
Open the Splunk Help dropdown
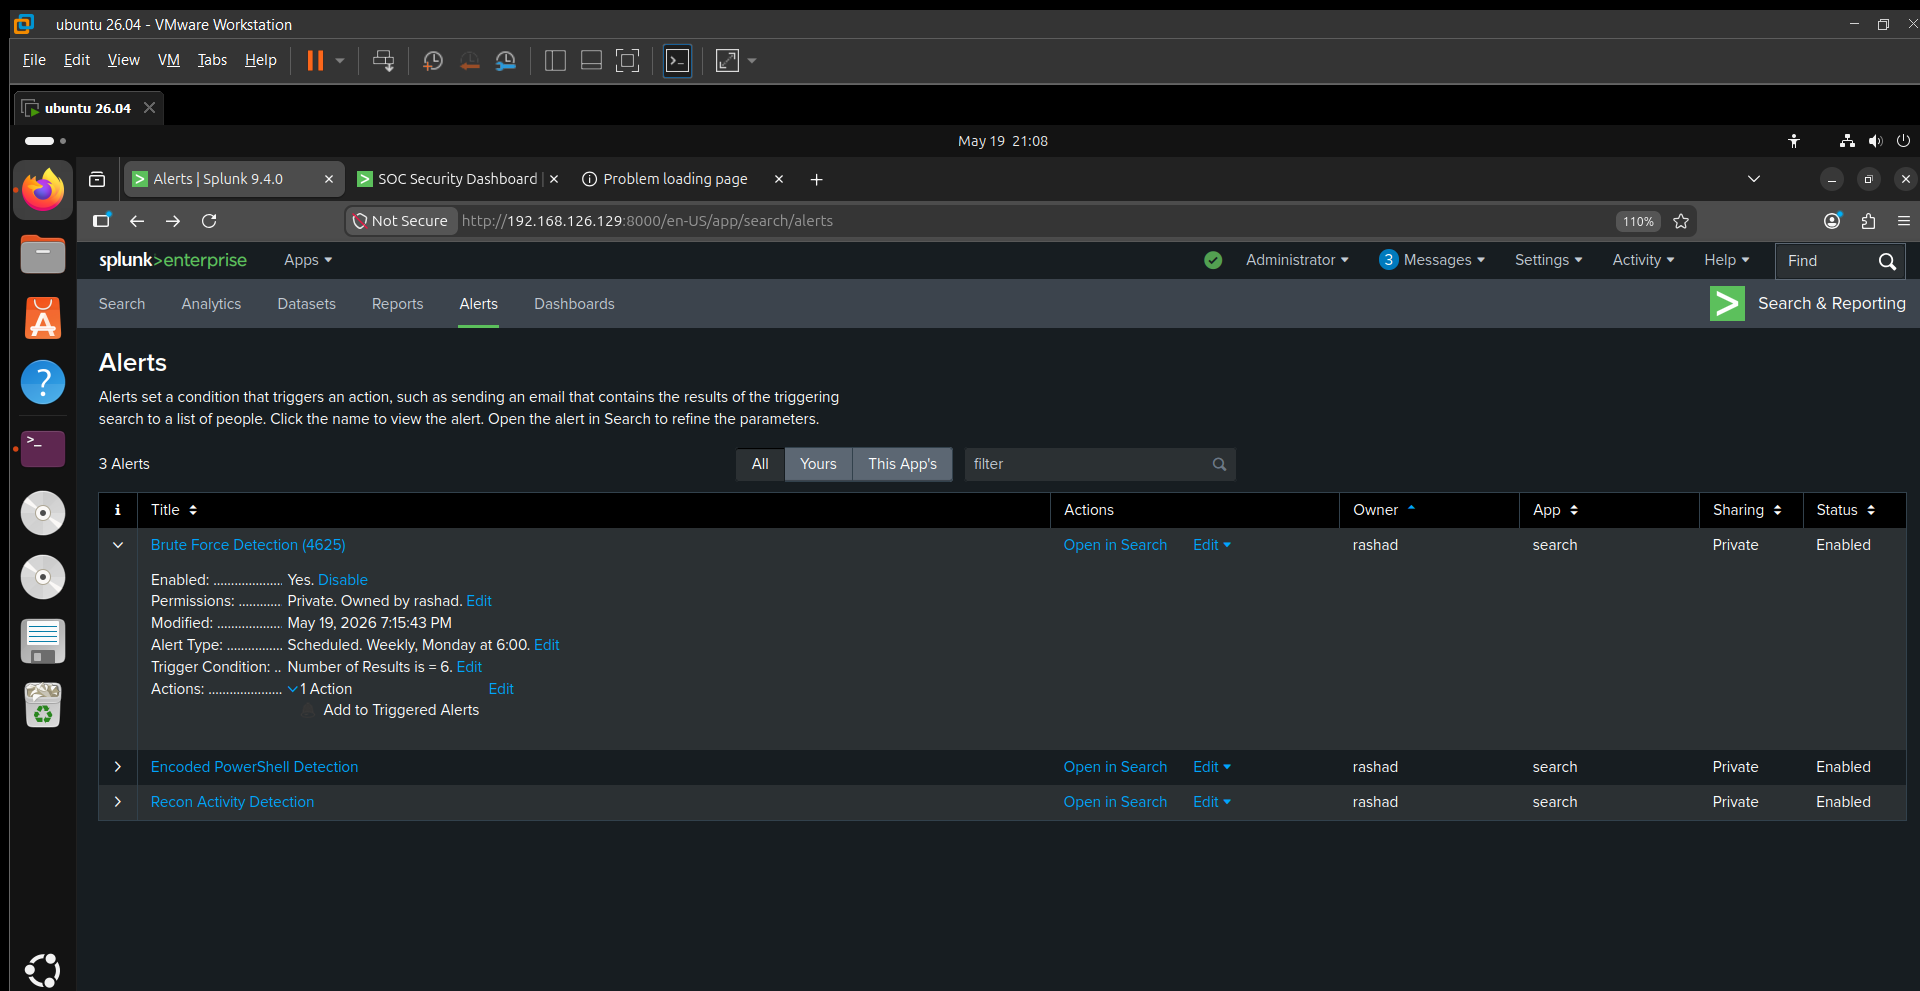click(x=1727, y=260)
